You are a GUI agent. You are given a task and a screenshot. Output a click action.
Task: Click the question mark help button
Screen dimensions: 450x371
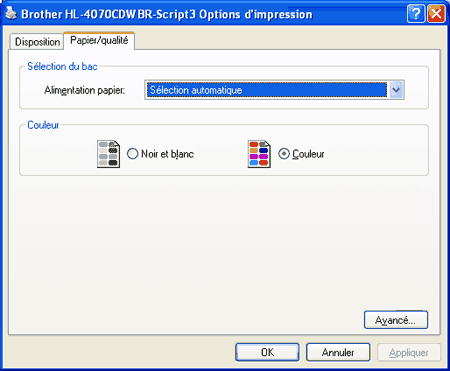point(416,14)
